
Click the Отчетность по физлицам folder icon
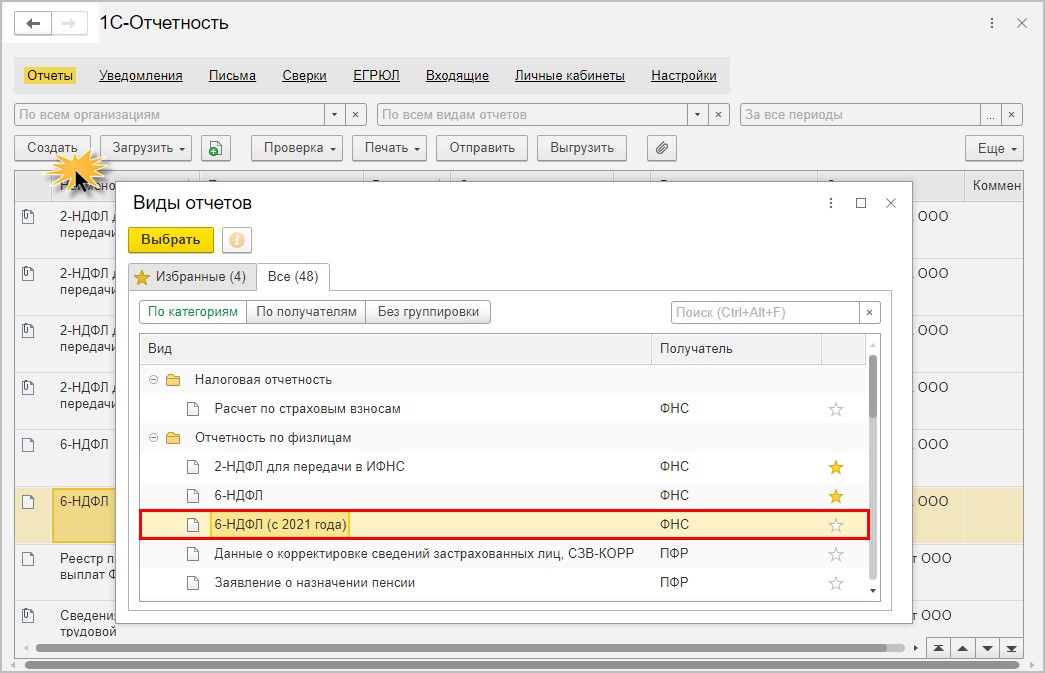tap(173, 438)
